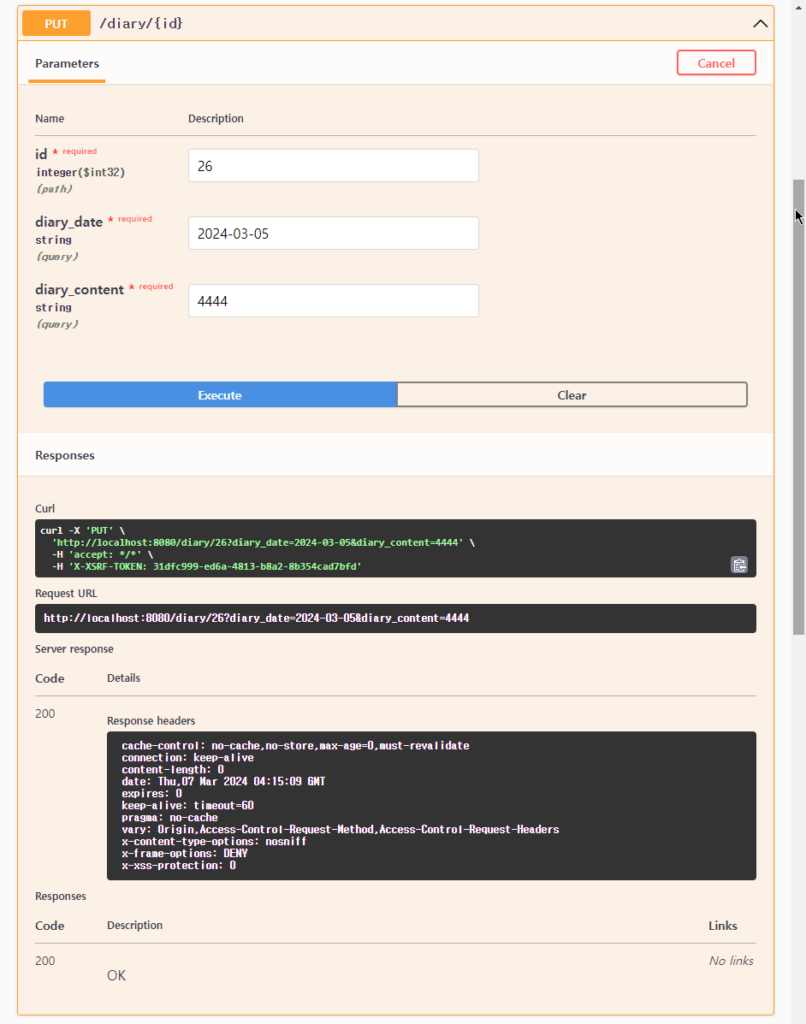Click the 'accept: */*' curl header line
806x1024 pixels.
[x=103, y=554]
